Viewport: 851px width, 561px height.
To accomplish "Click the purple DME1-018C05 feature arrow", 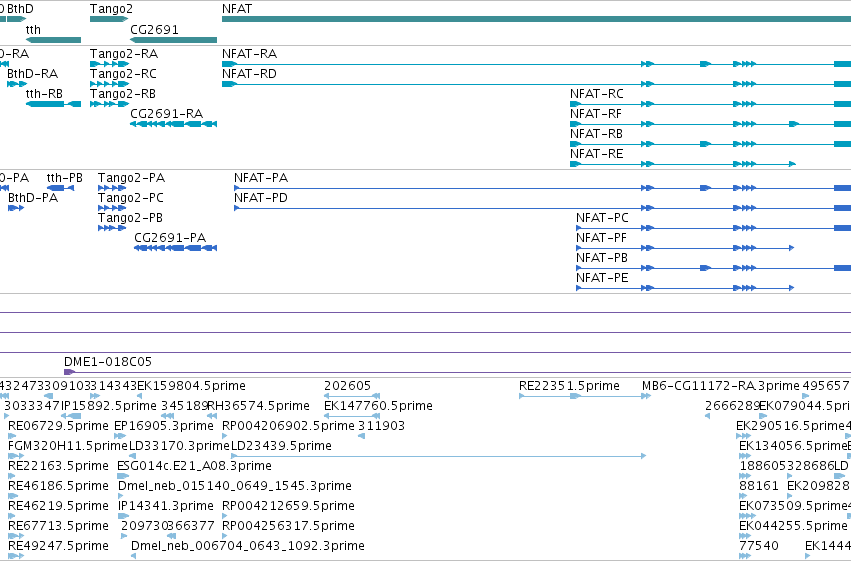I will click(69, 372).
